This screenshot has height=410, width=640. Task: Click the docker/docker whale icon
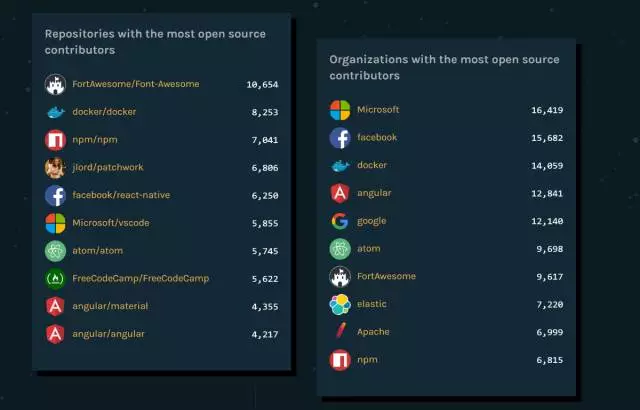pyautogui.click(x=55, y=112)
